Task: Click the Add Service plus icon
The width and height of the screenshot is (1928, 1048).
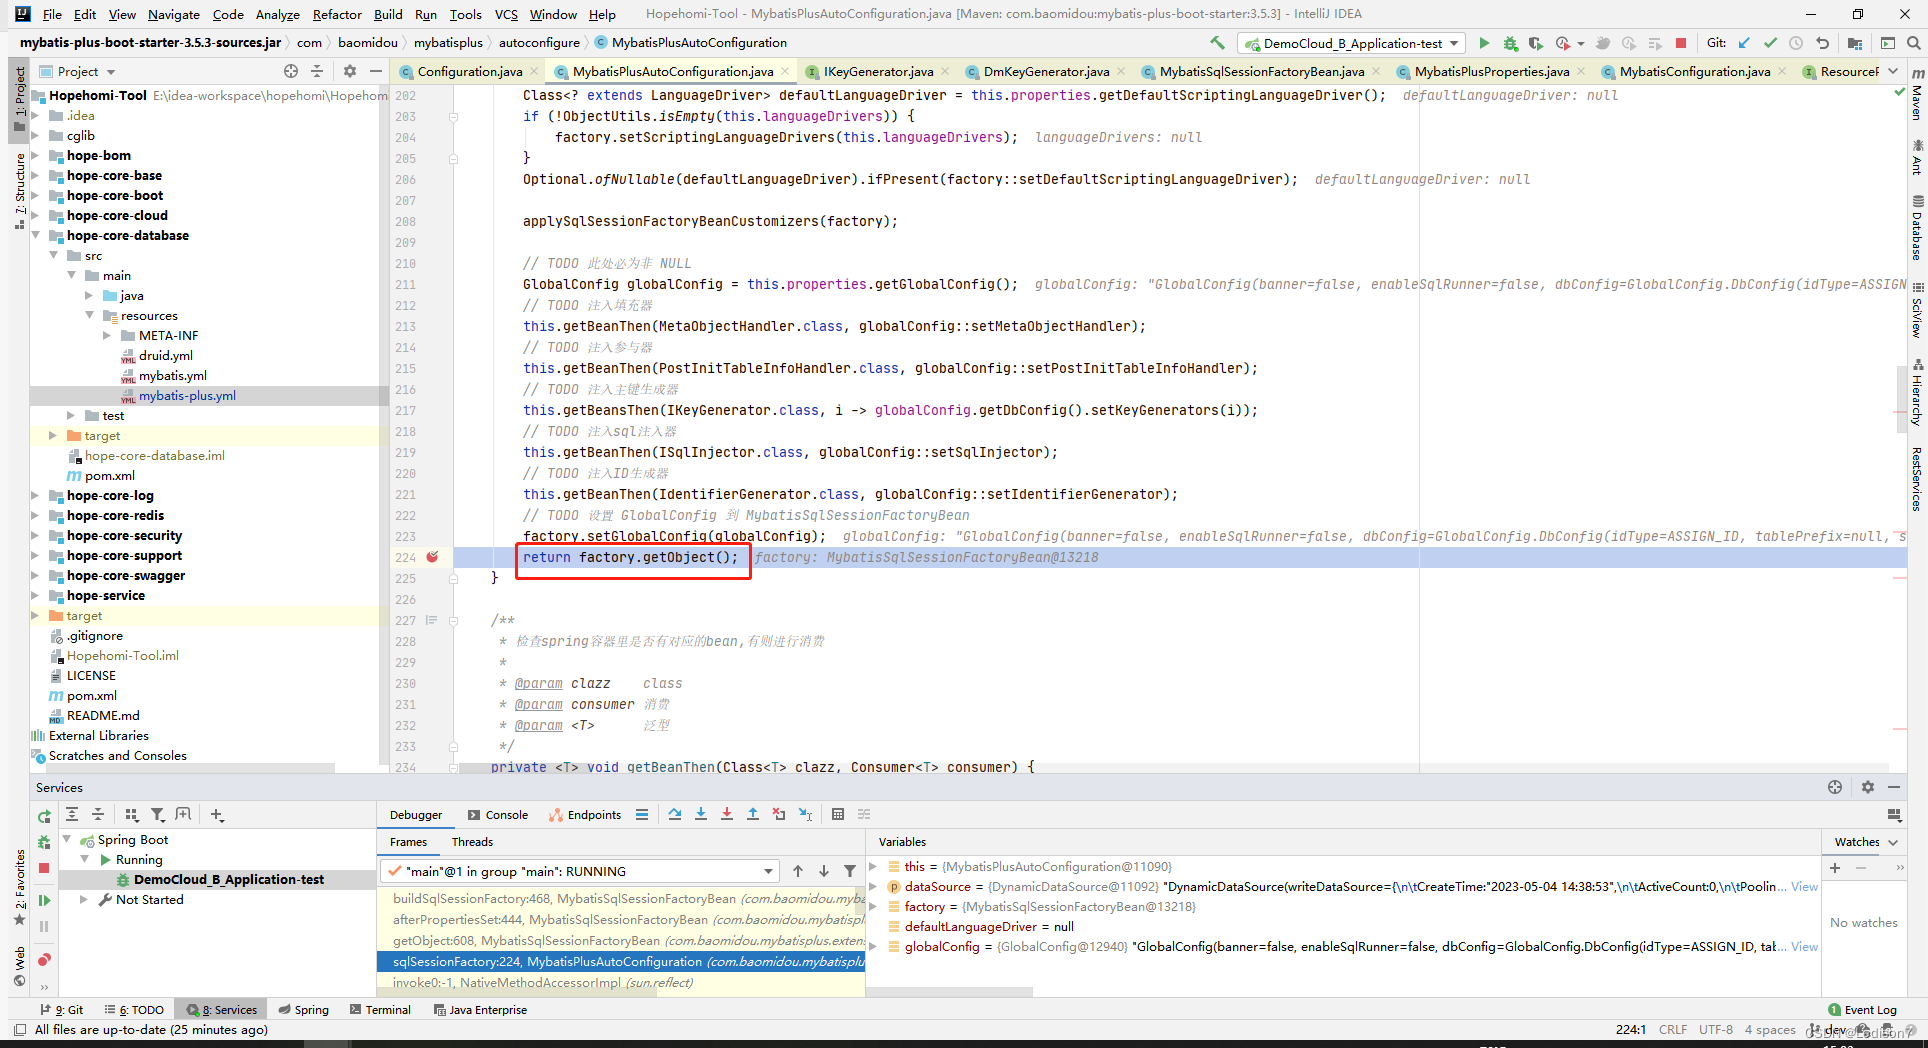Action: (x=217, y=815)
